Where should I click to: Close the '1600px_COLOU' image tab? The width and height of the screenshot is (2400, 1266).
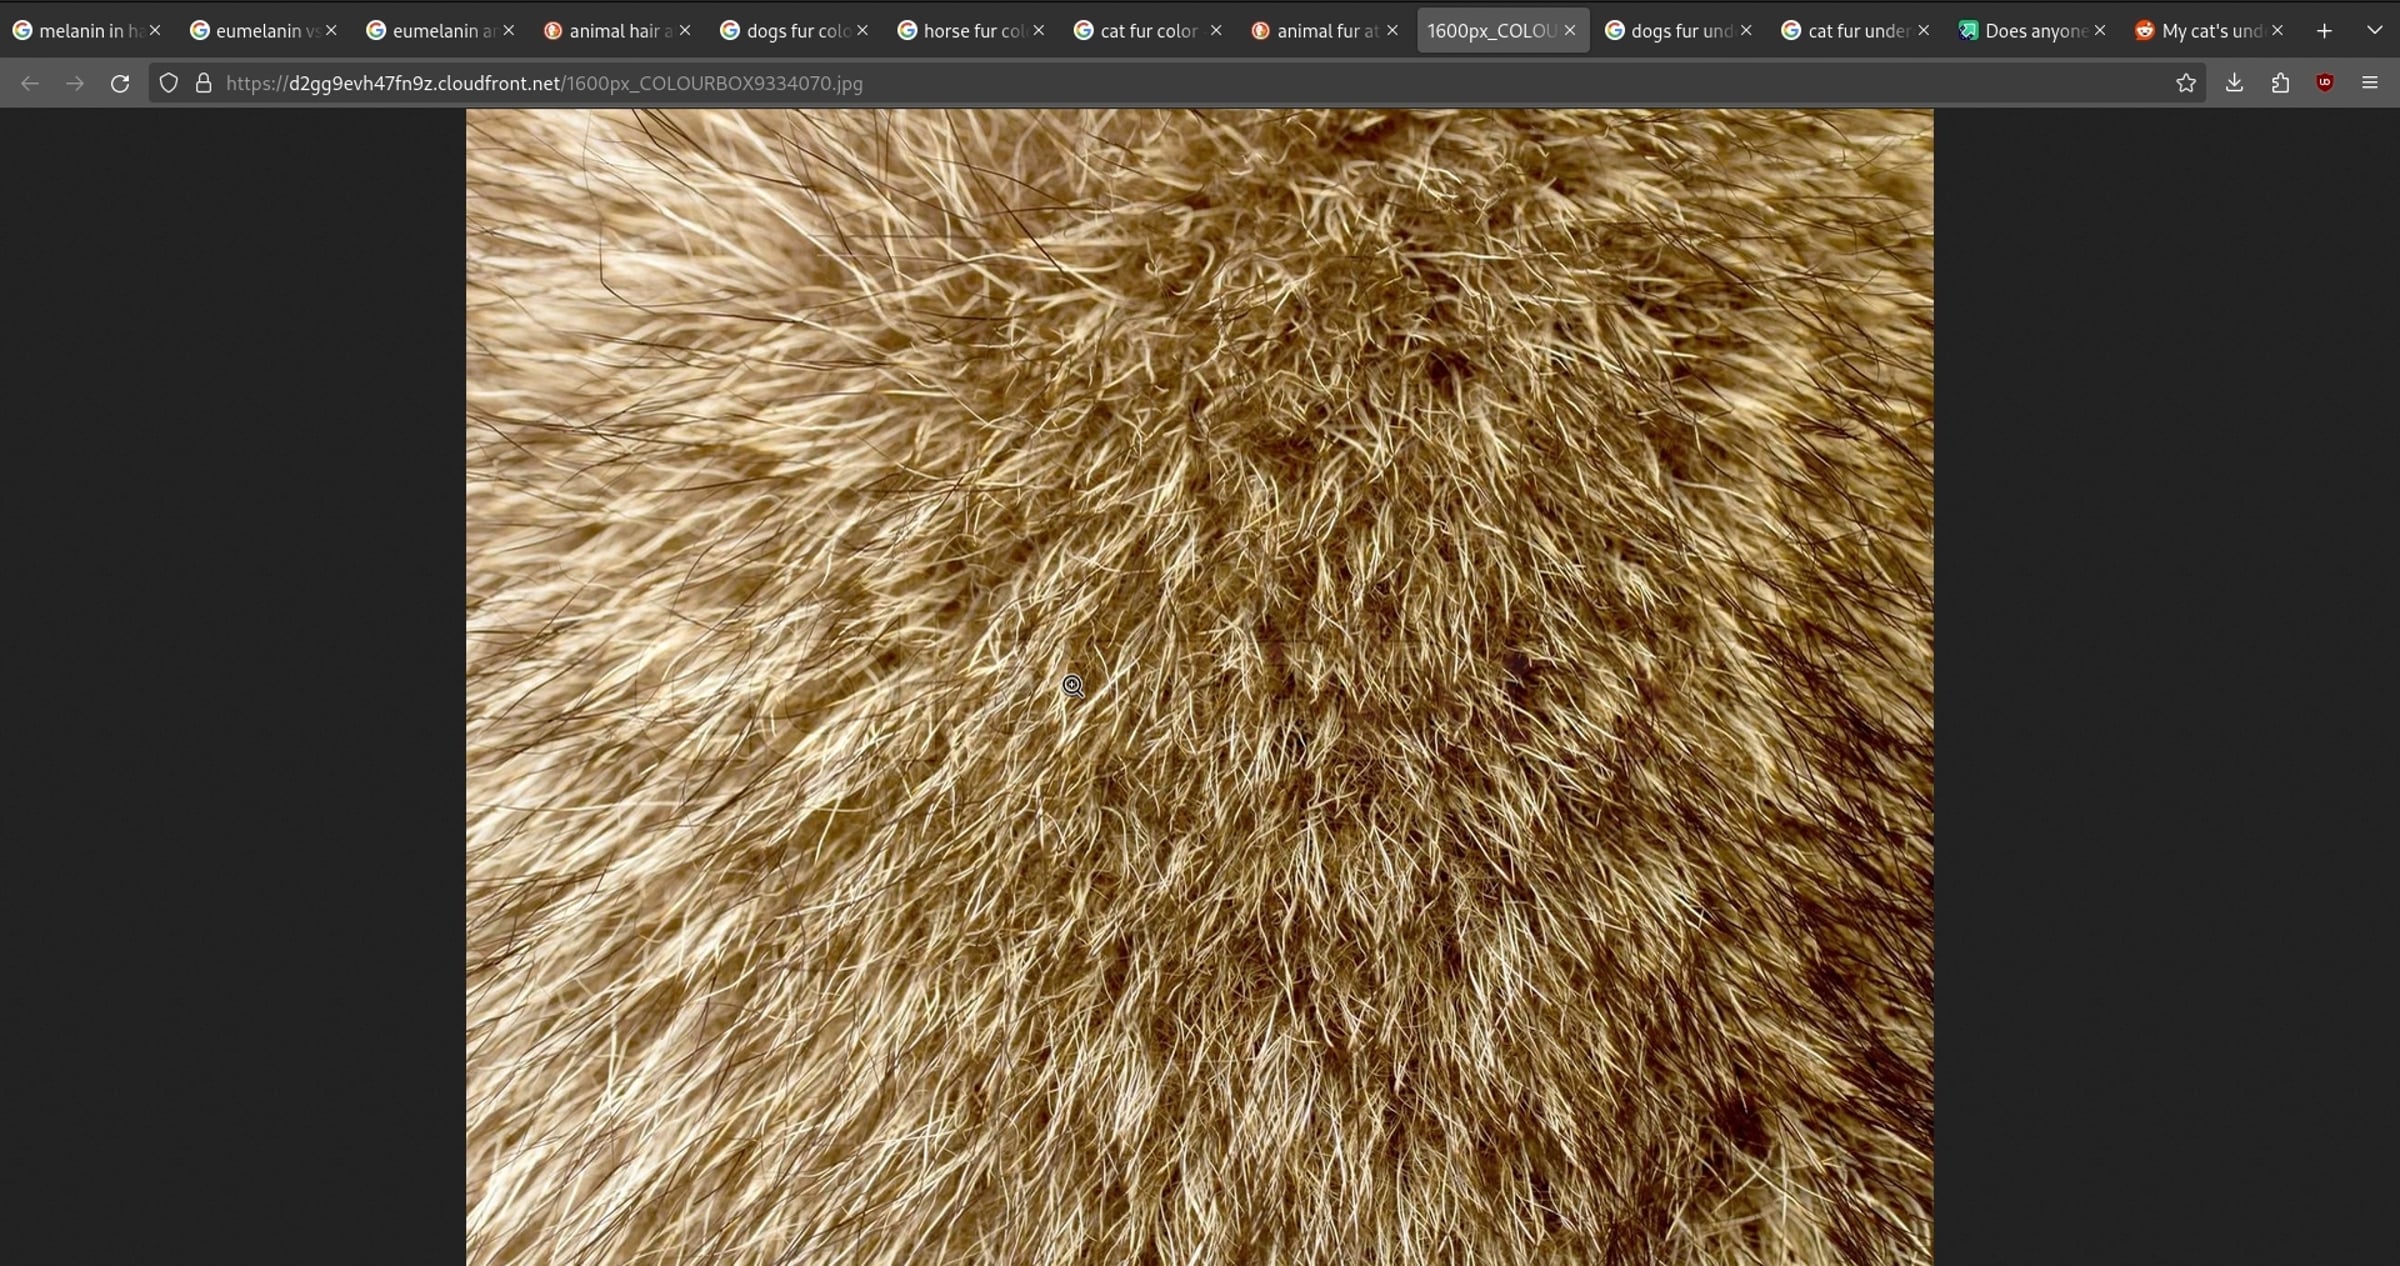click(1570, 31)
